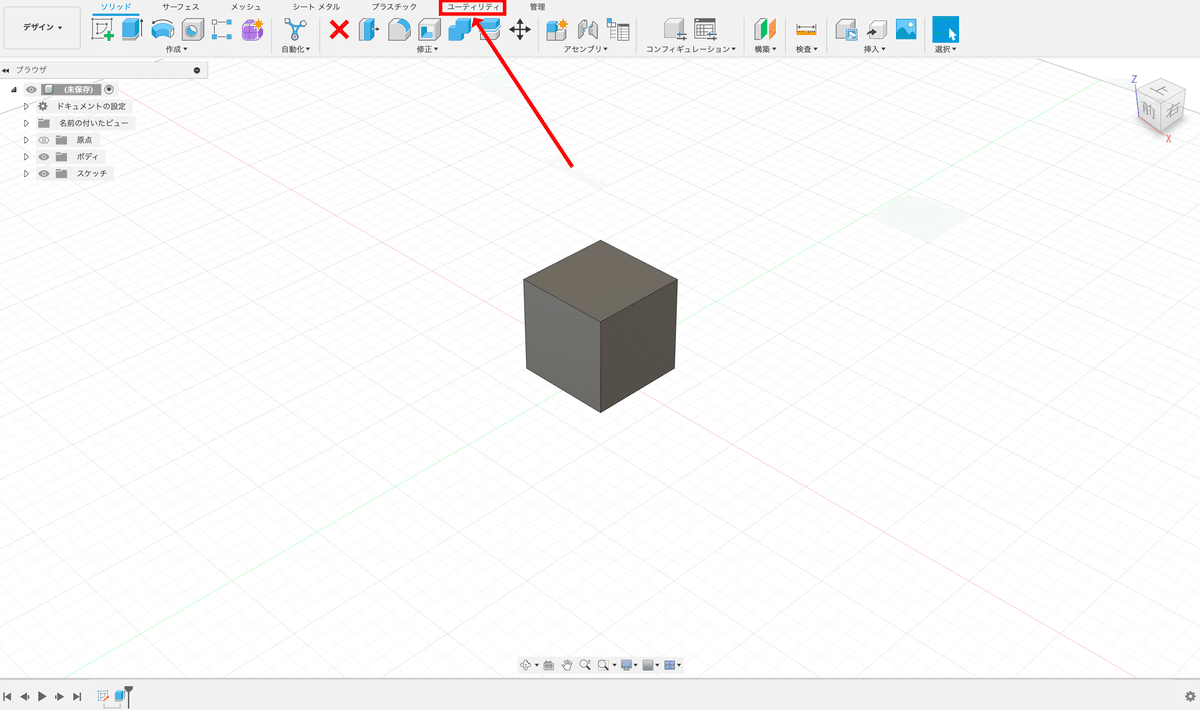The height and width of the screenshot is (710, 1200).
Task: Hide the スケッチ folder via eye
Action: (44, 173)
